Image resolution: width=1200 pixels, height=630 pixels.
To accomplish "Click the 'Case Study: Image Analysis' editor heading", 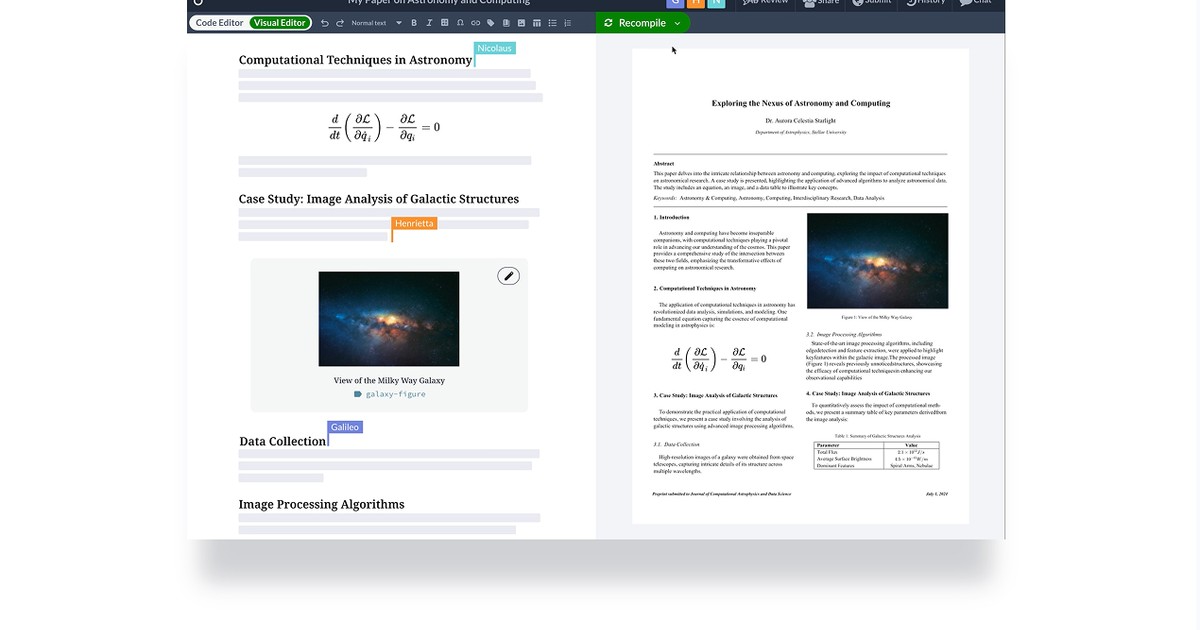I will point(378,199).
